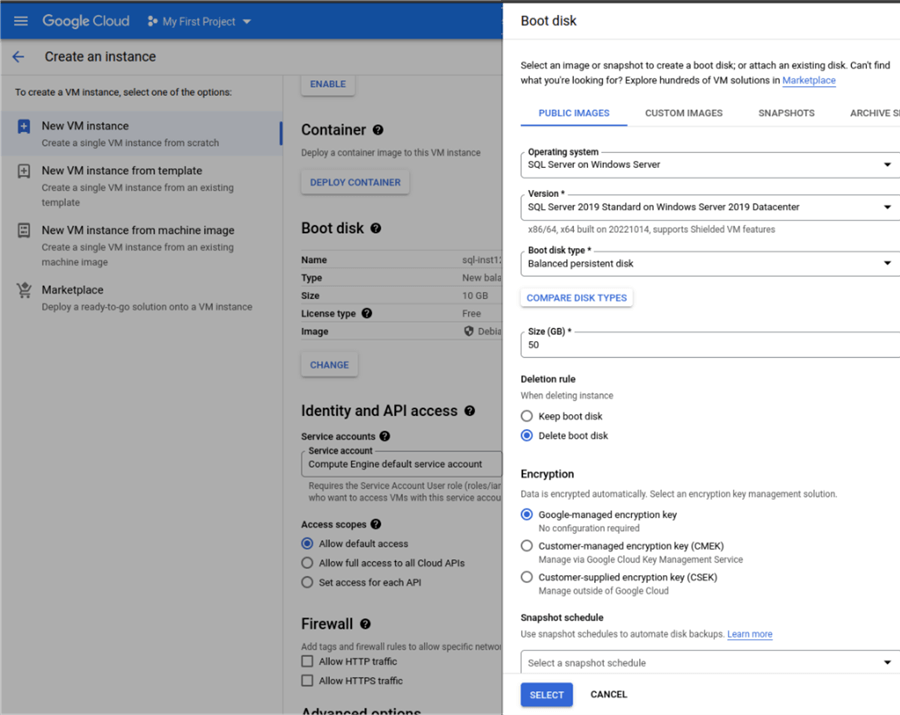The width and height of the screenshot is (900, 715).
Task: Click the Select button to confirm boot disk
Action: (546, 695)
